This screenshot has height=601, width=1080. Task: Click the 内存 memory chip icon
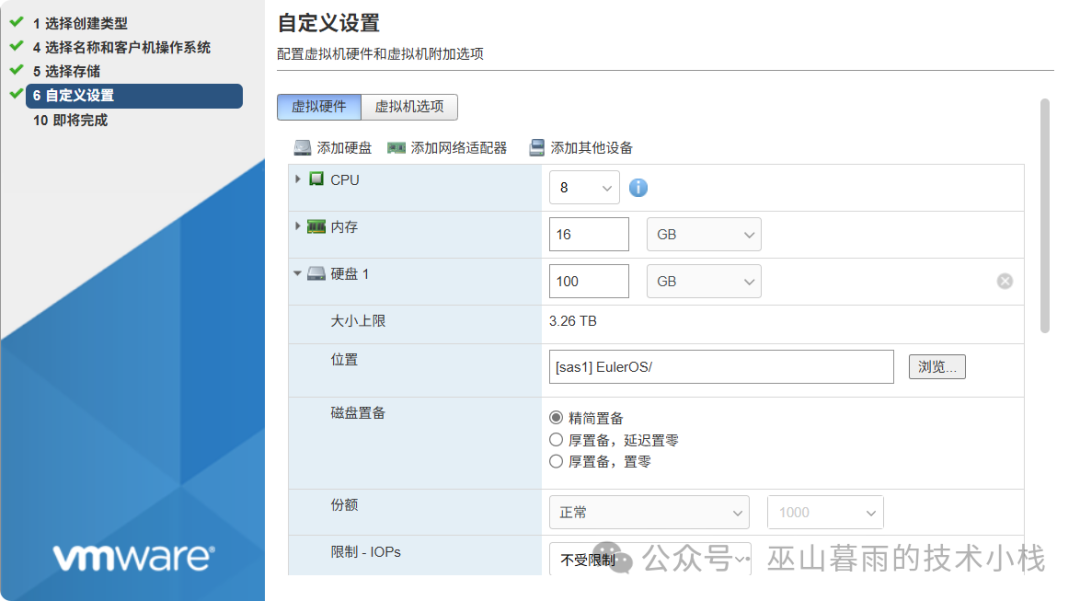pyautogui.click(x=314, y=227)
